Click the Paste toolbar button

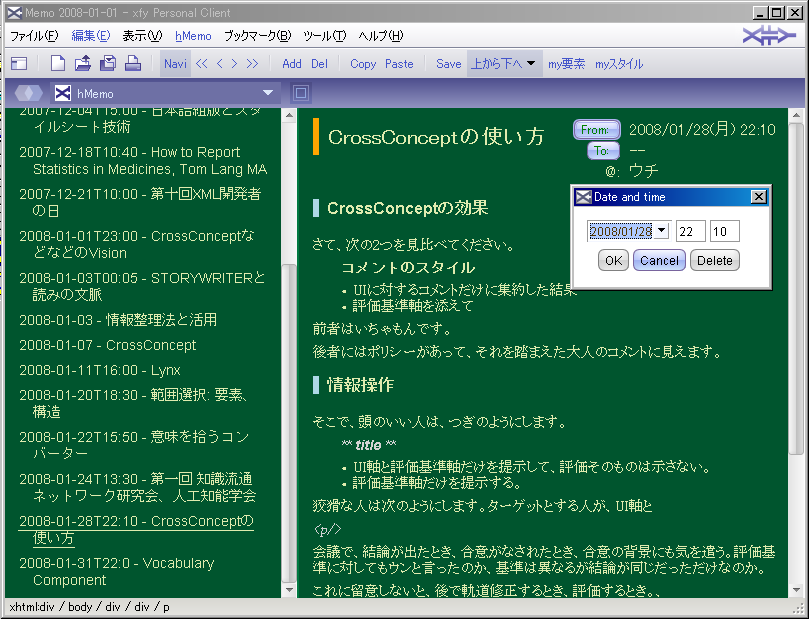399,63
